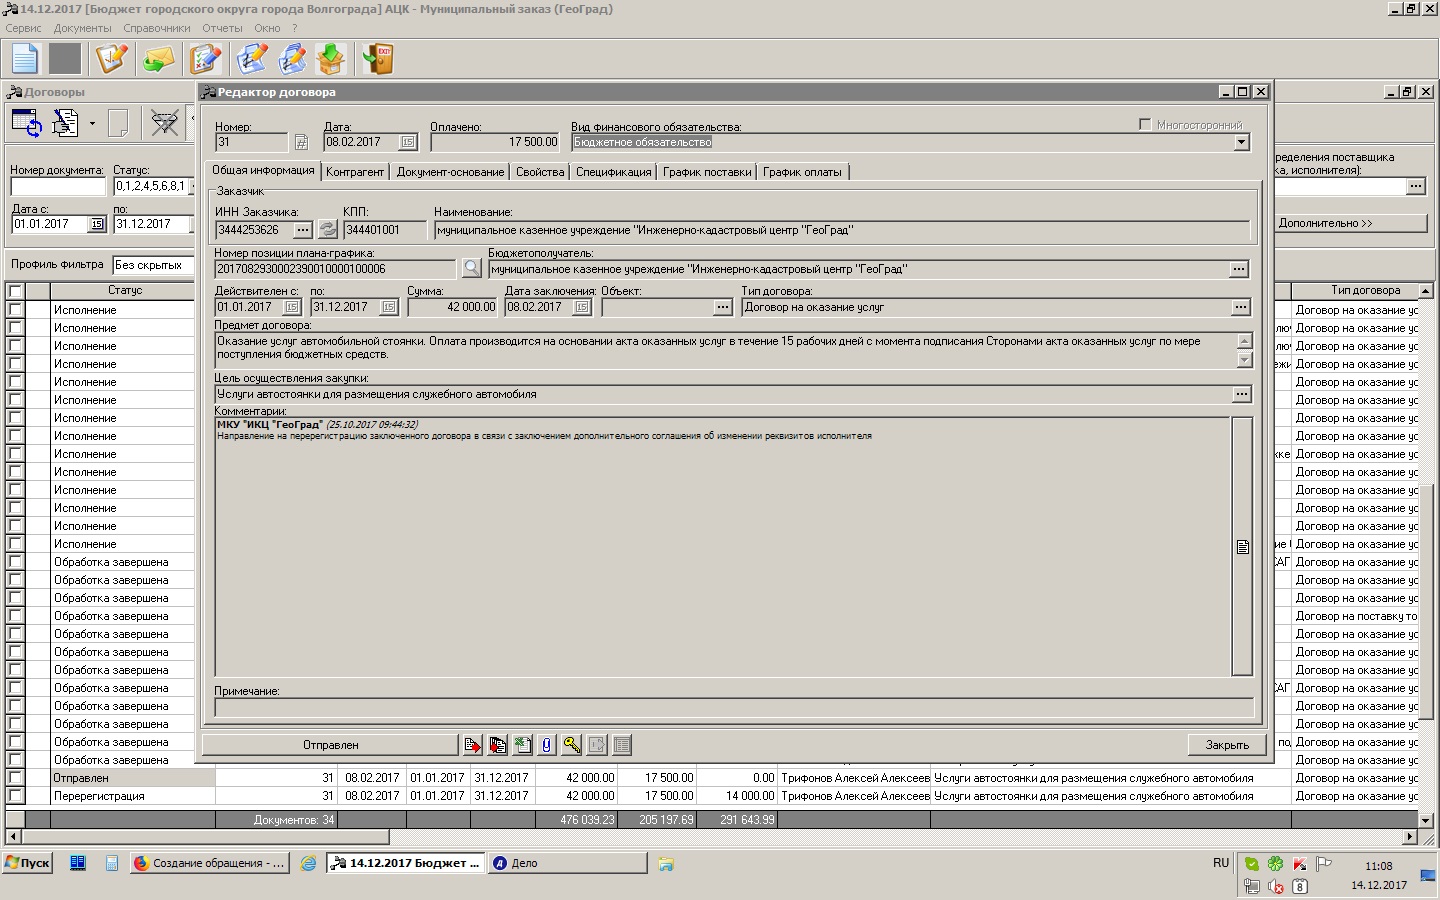This screenshot has height=900, width=1440.
Task: Refresh the contracts list with table-refresh icon
Action: coord(26,123)
